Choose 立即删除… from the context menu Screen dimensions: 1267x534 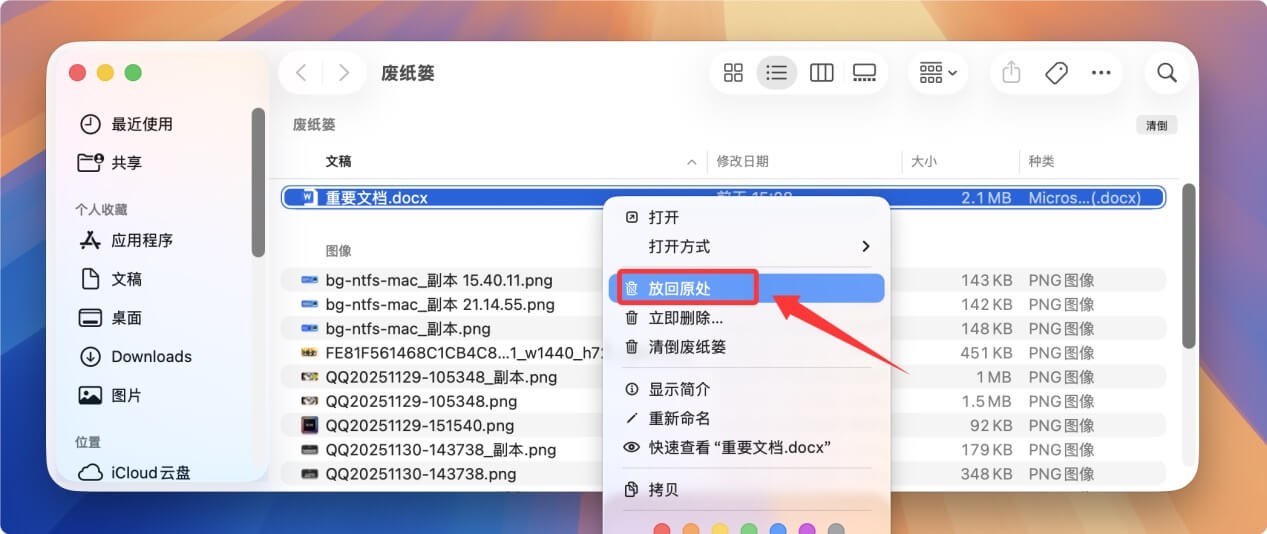point(746,318)
